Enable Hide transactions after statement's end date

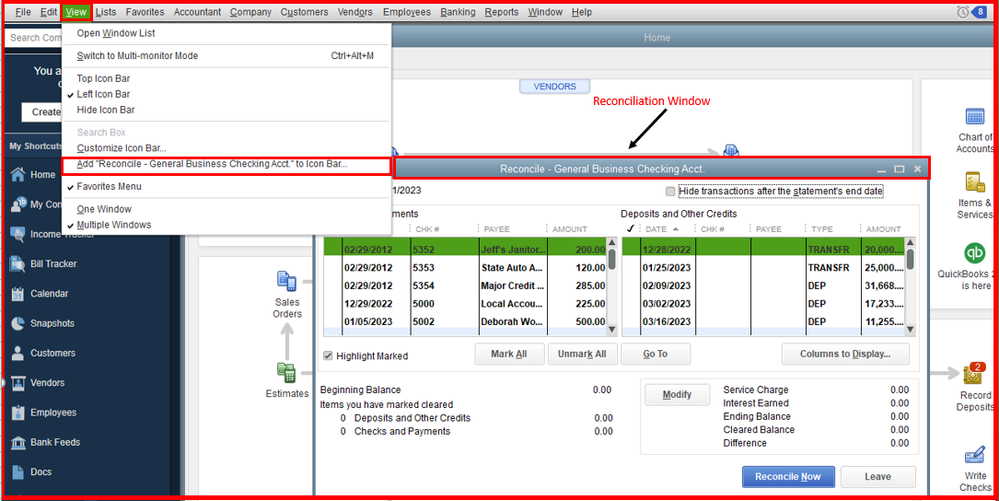[670, 191]
